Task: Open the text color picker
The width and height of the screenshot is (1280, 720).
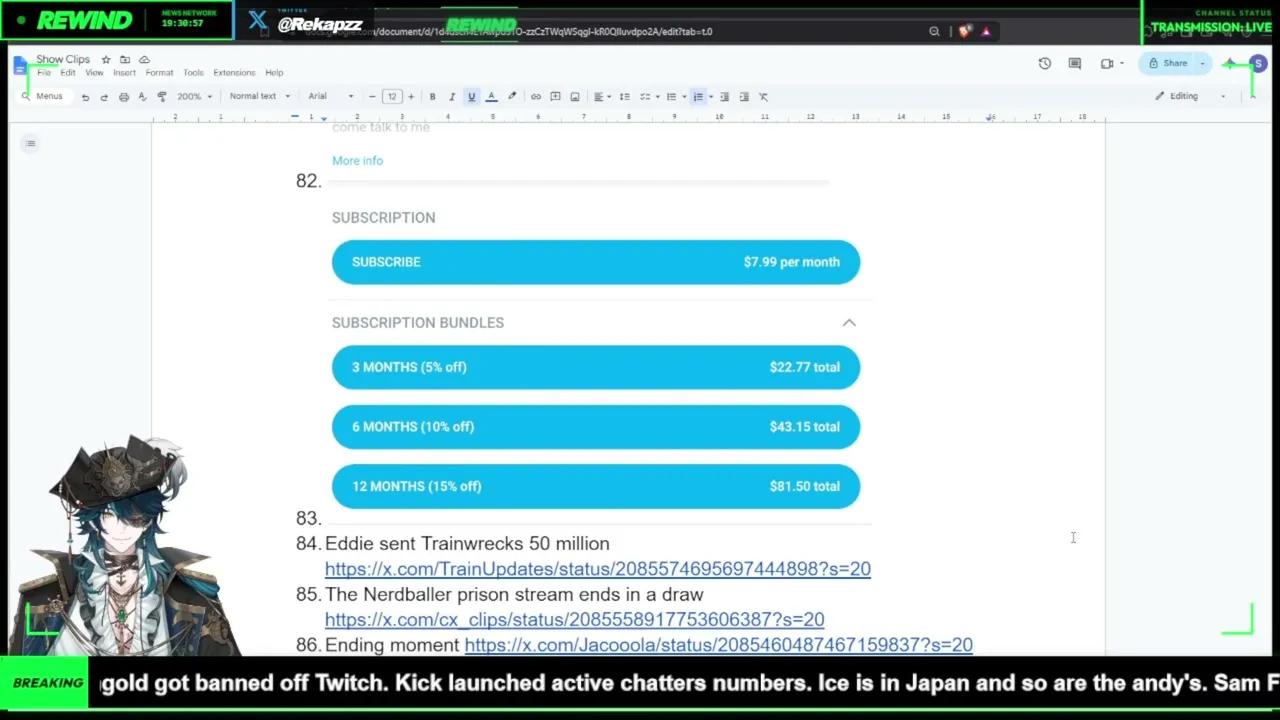Action: tap(491, 97)
